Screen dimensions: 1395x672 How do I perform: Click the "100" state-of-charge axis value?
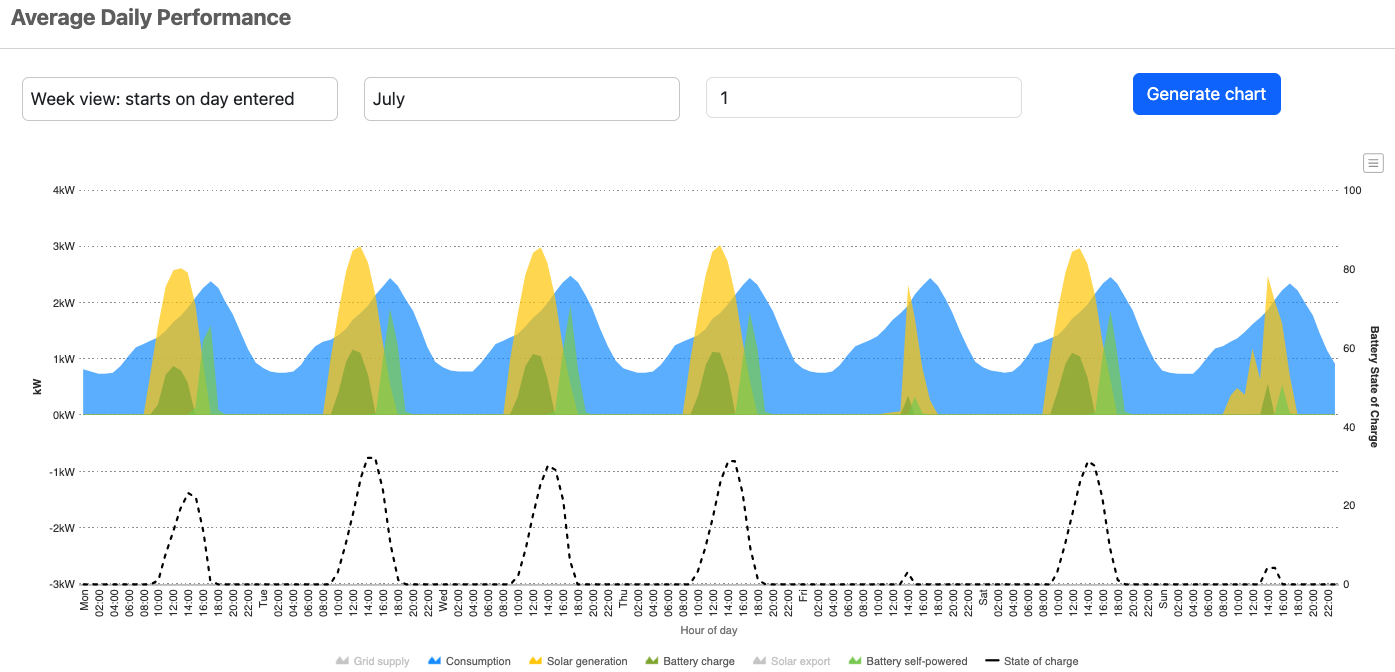1353,190
